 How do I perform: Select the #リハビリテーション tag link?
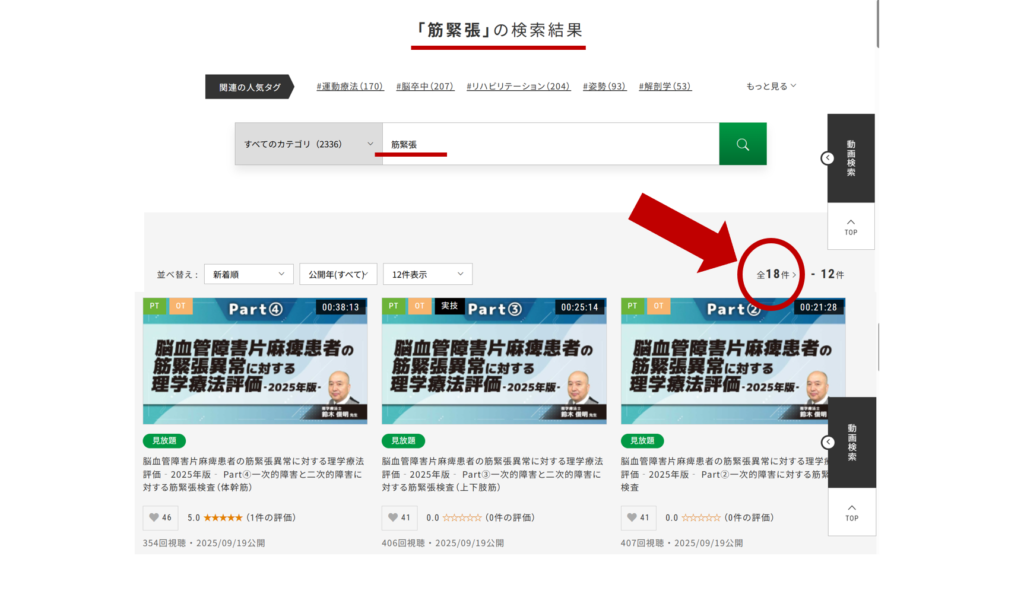tap(518, 86)
